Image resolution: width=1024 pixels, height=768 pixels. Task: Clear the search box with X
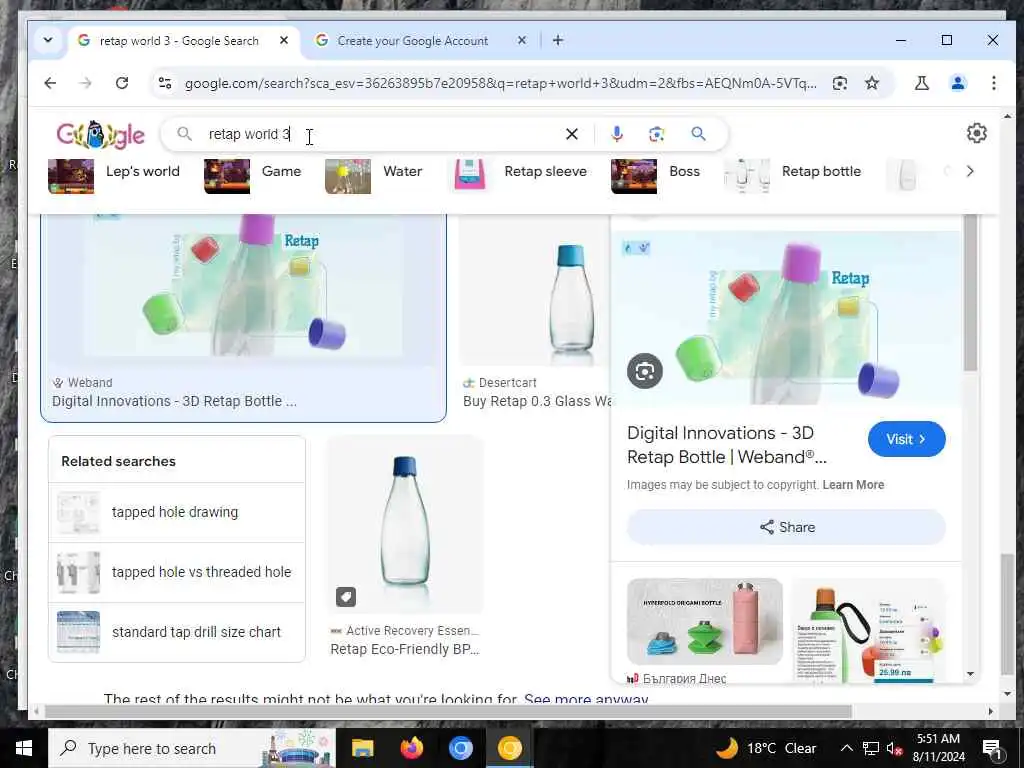click(571, 134)
